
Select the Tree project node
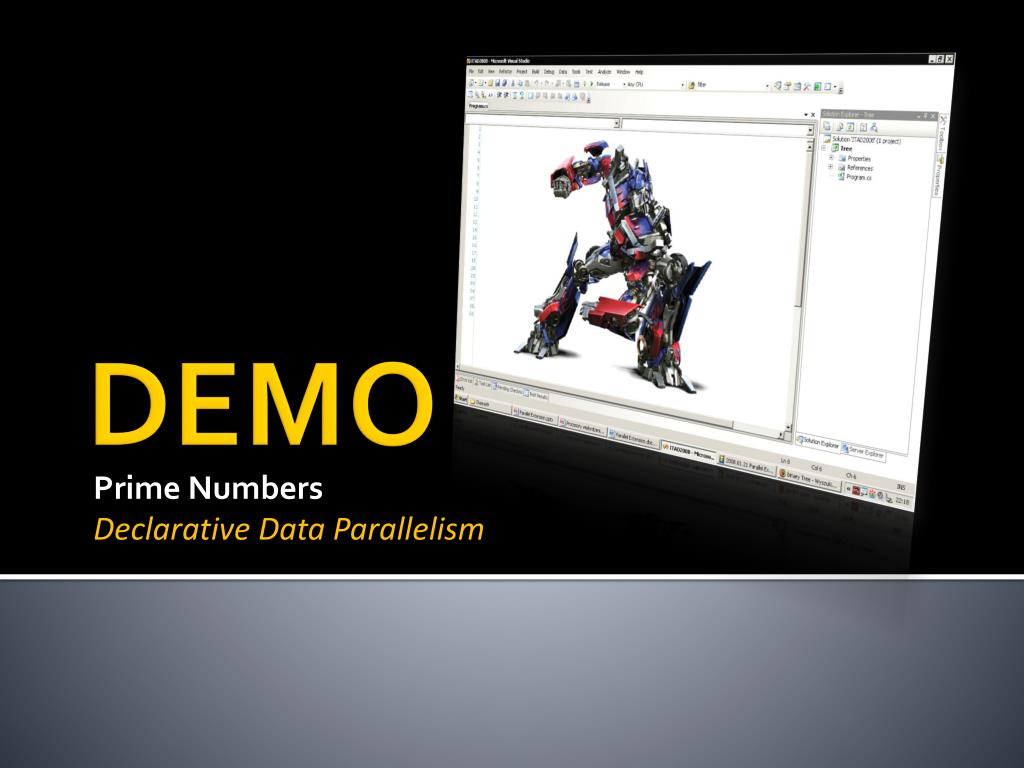coord(846,149)
